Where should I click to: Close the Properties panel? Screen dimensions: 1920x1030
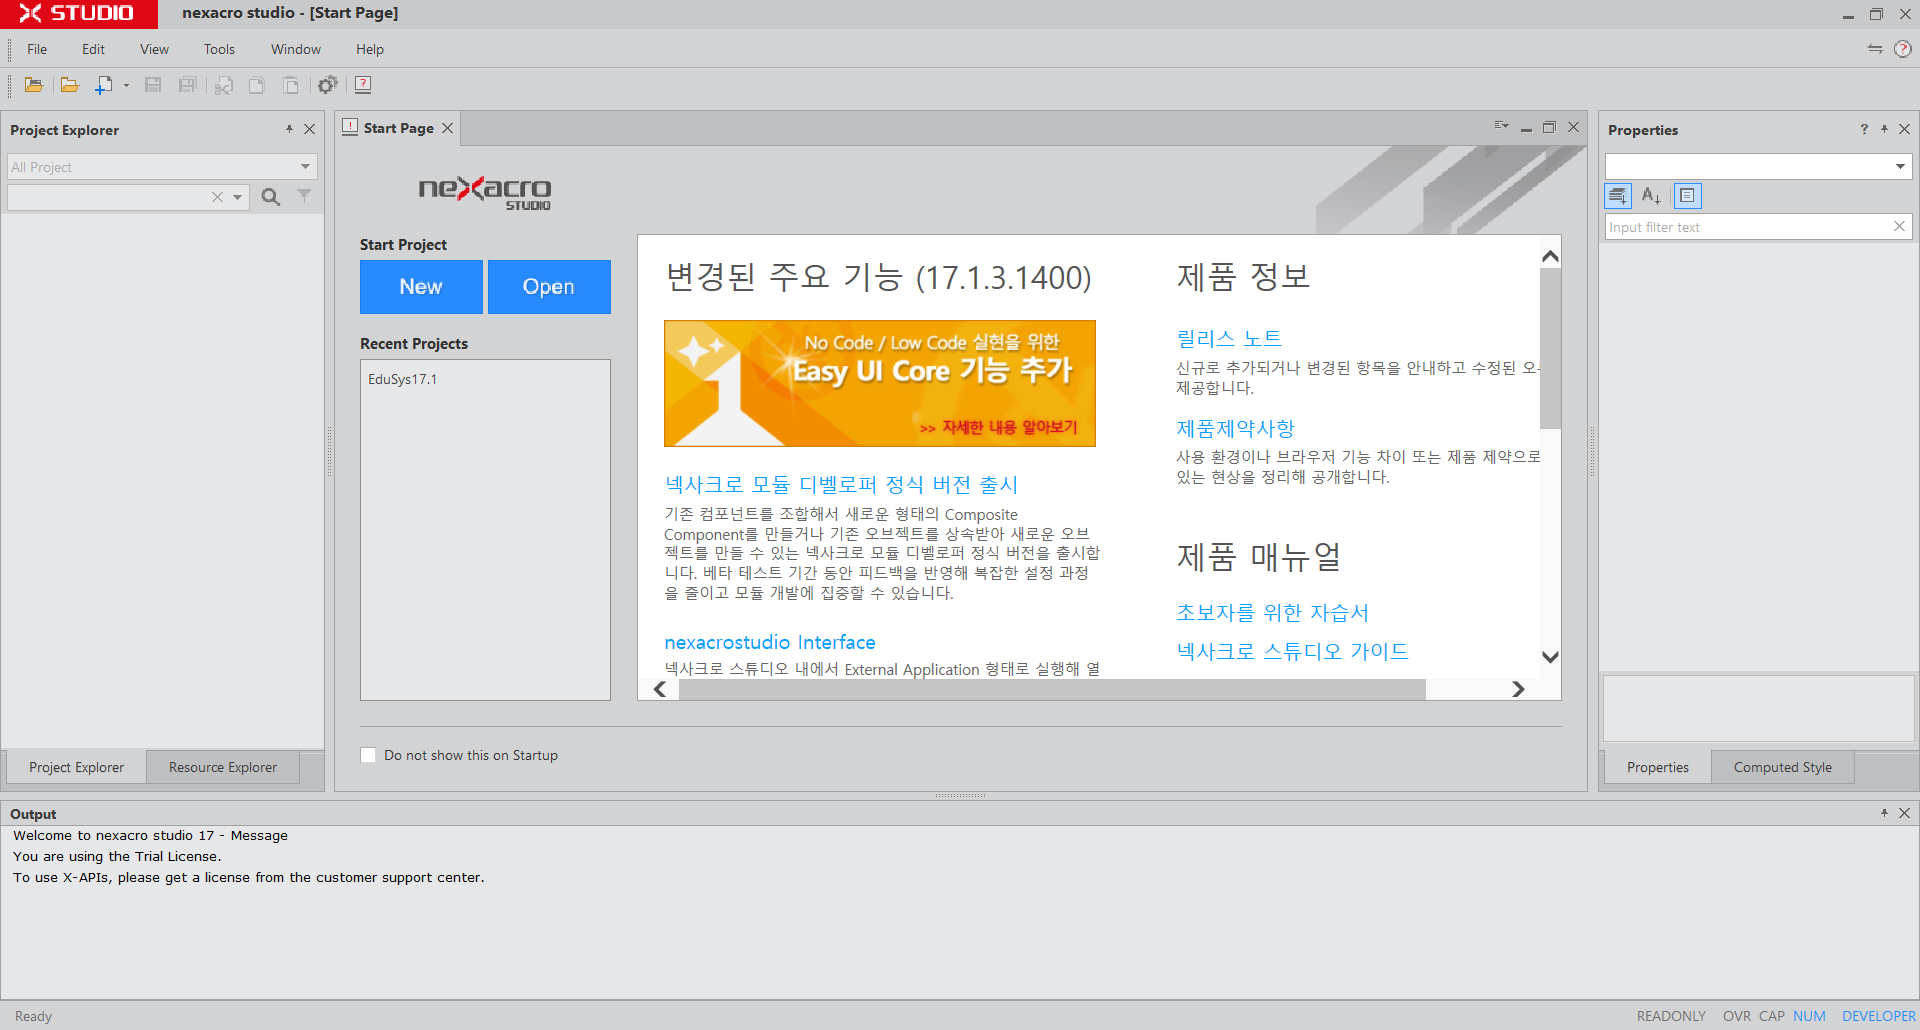pos(1905,129)
